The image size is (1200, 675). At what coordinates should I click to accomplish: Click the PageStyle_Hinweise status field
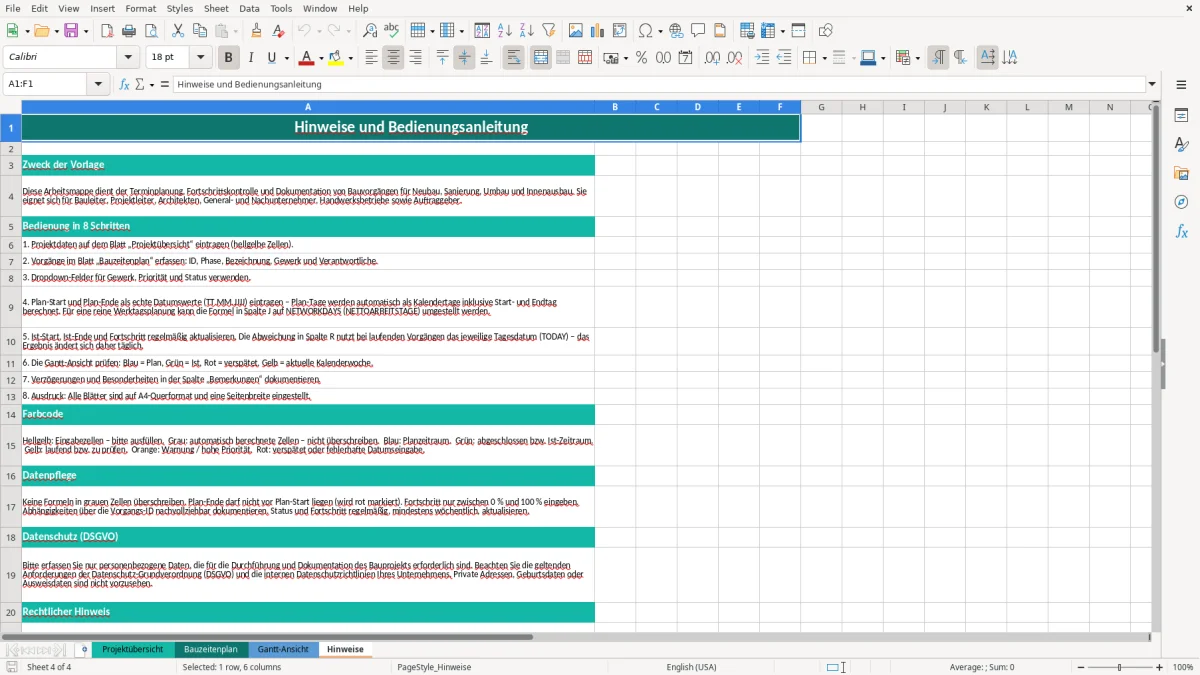(434, 667)
